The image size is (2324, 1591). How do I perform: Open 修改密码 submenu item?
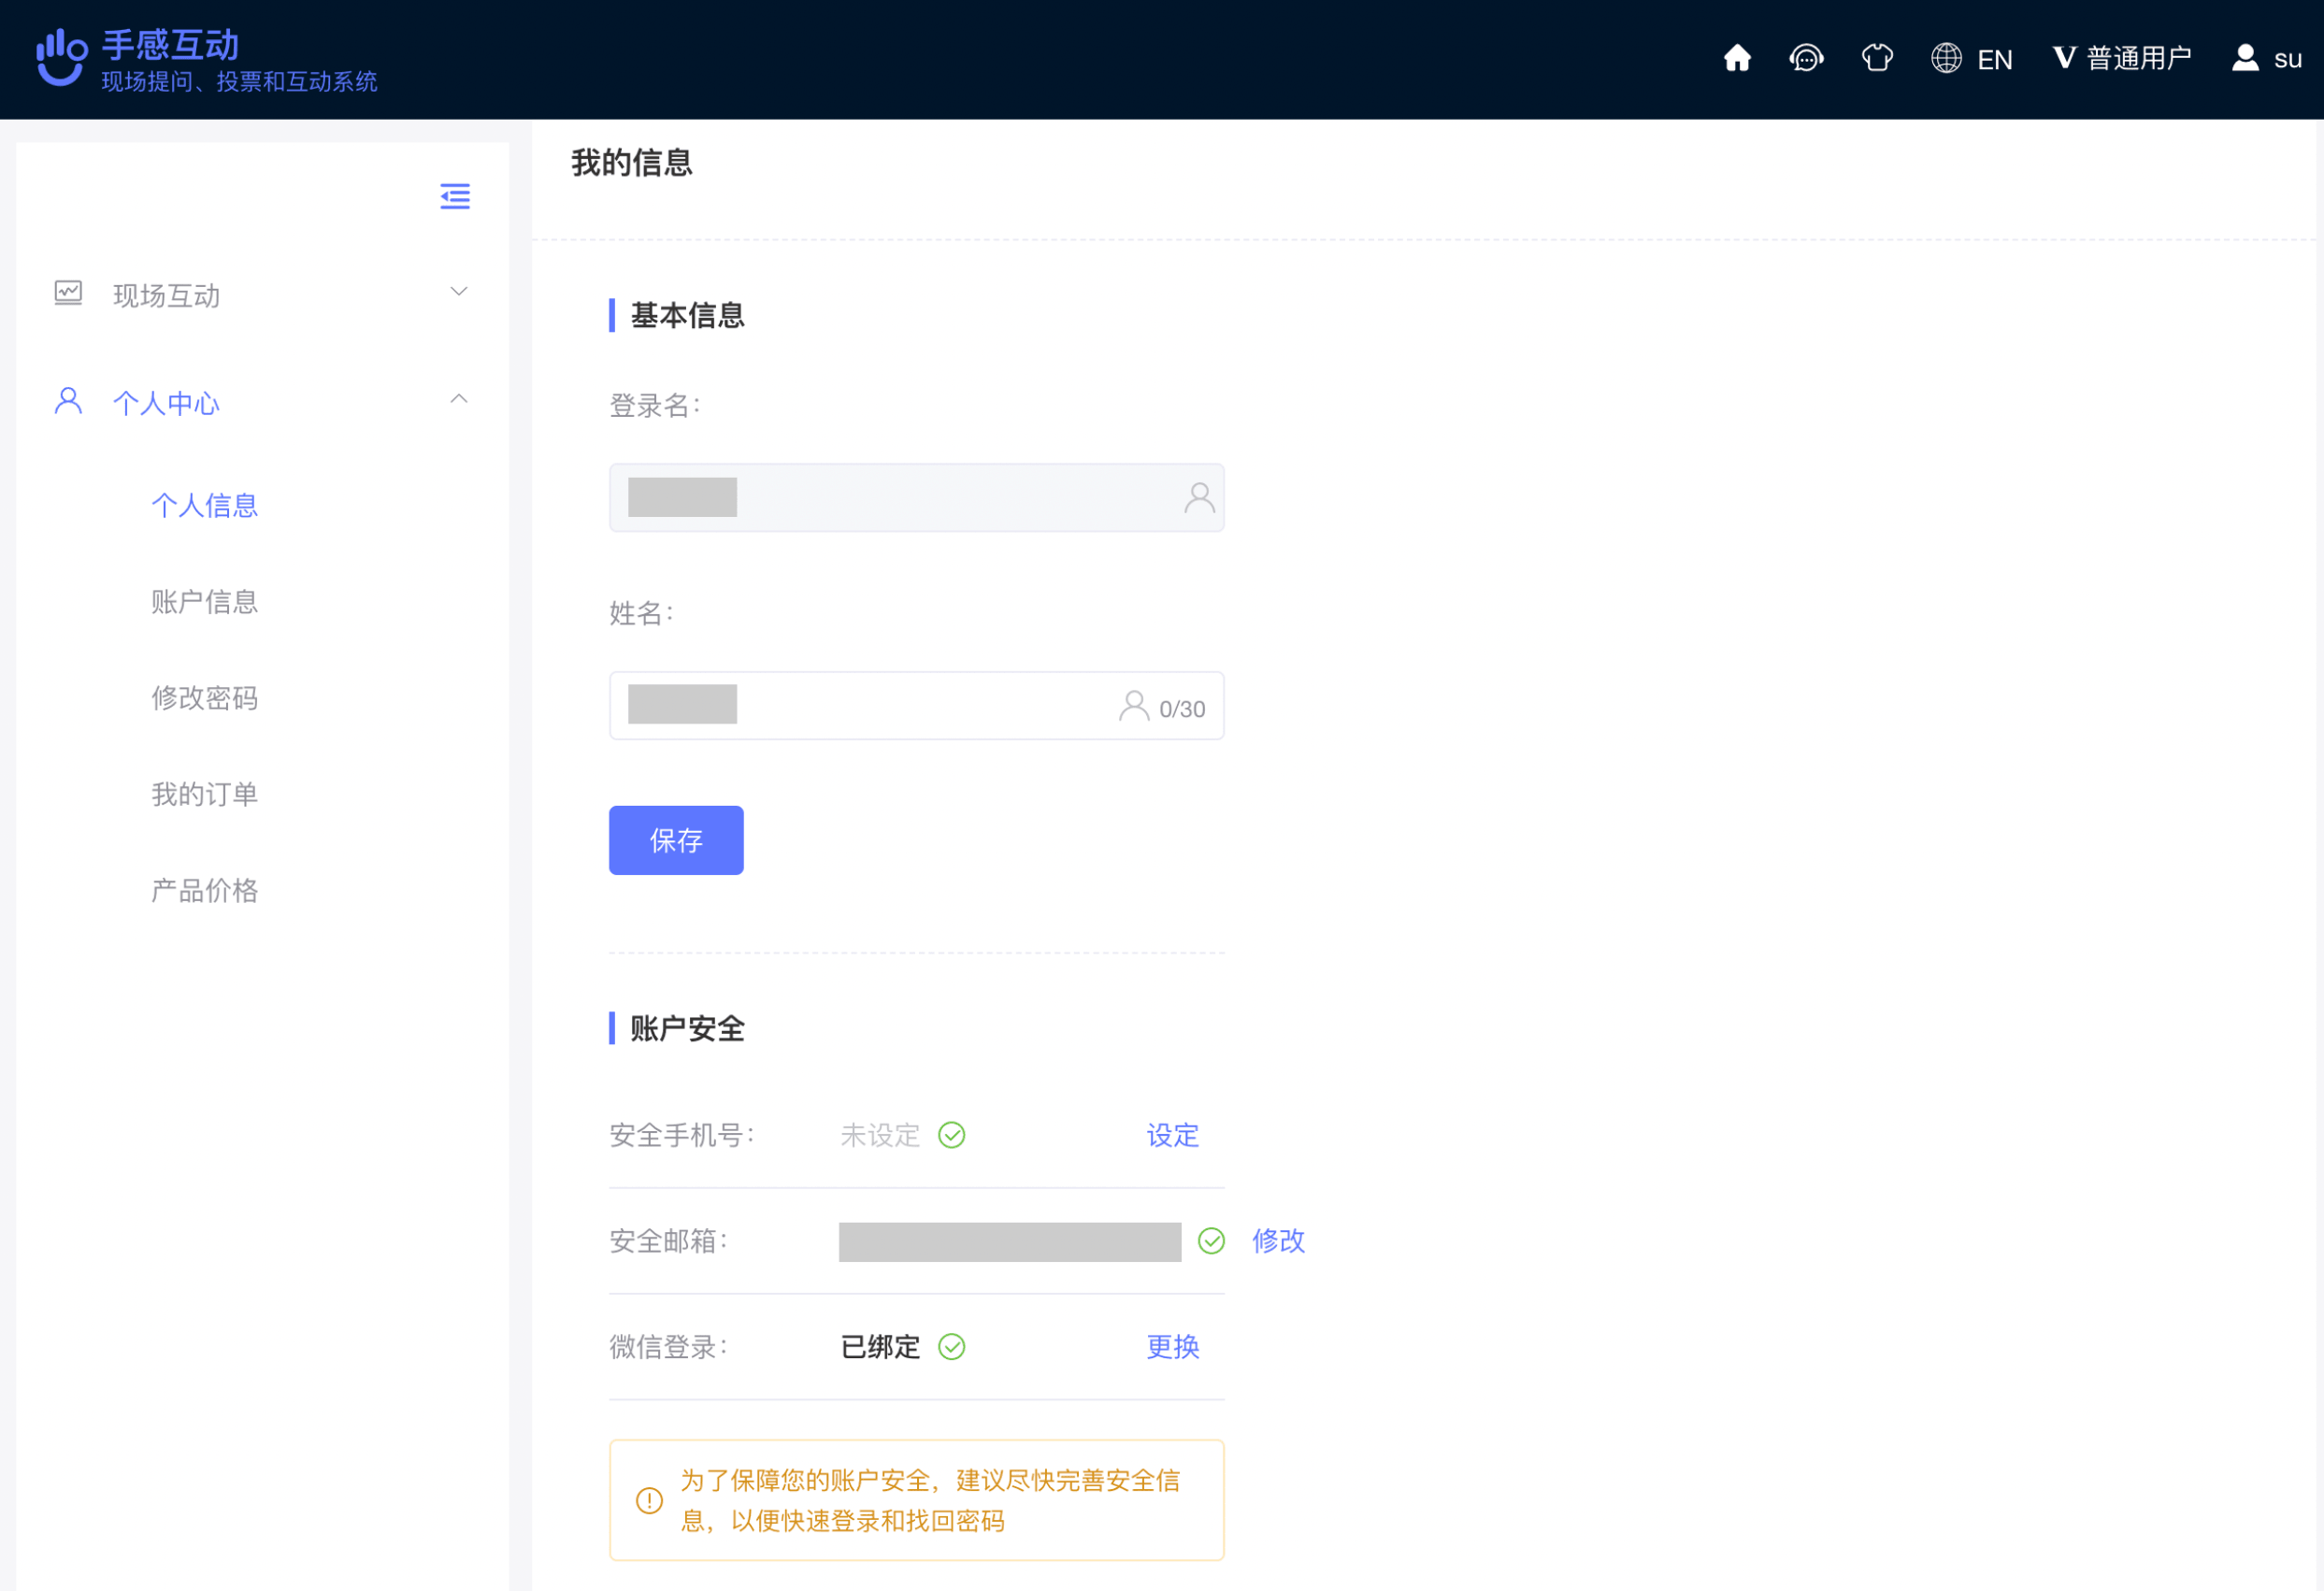(x=204, y=697)
